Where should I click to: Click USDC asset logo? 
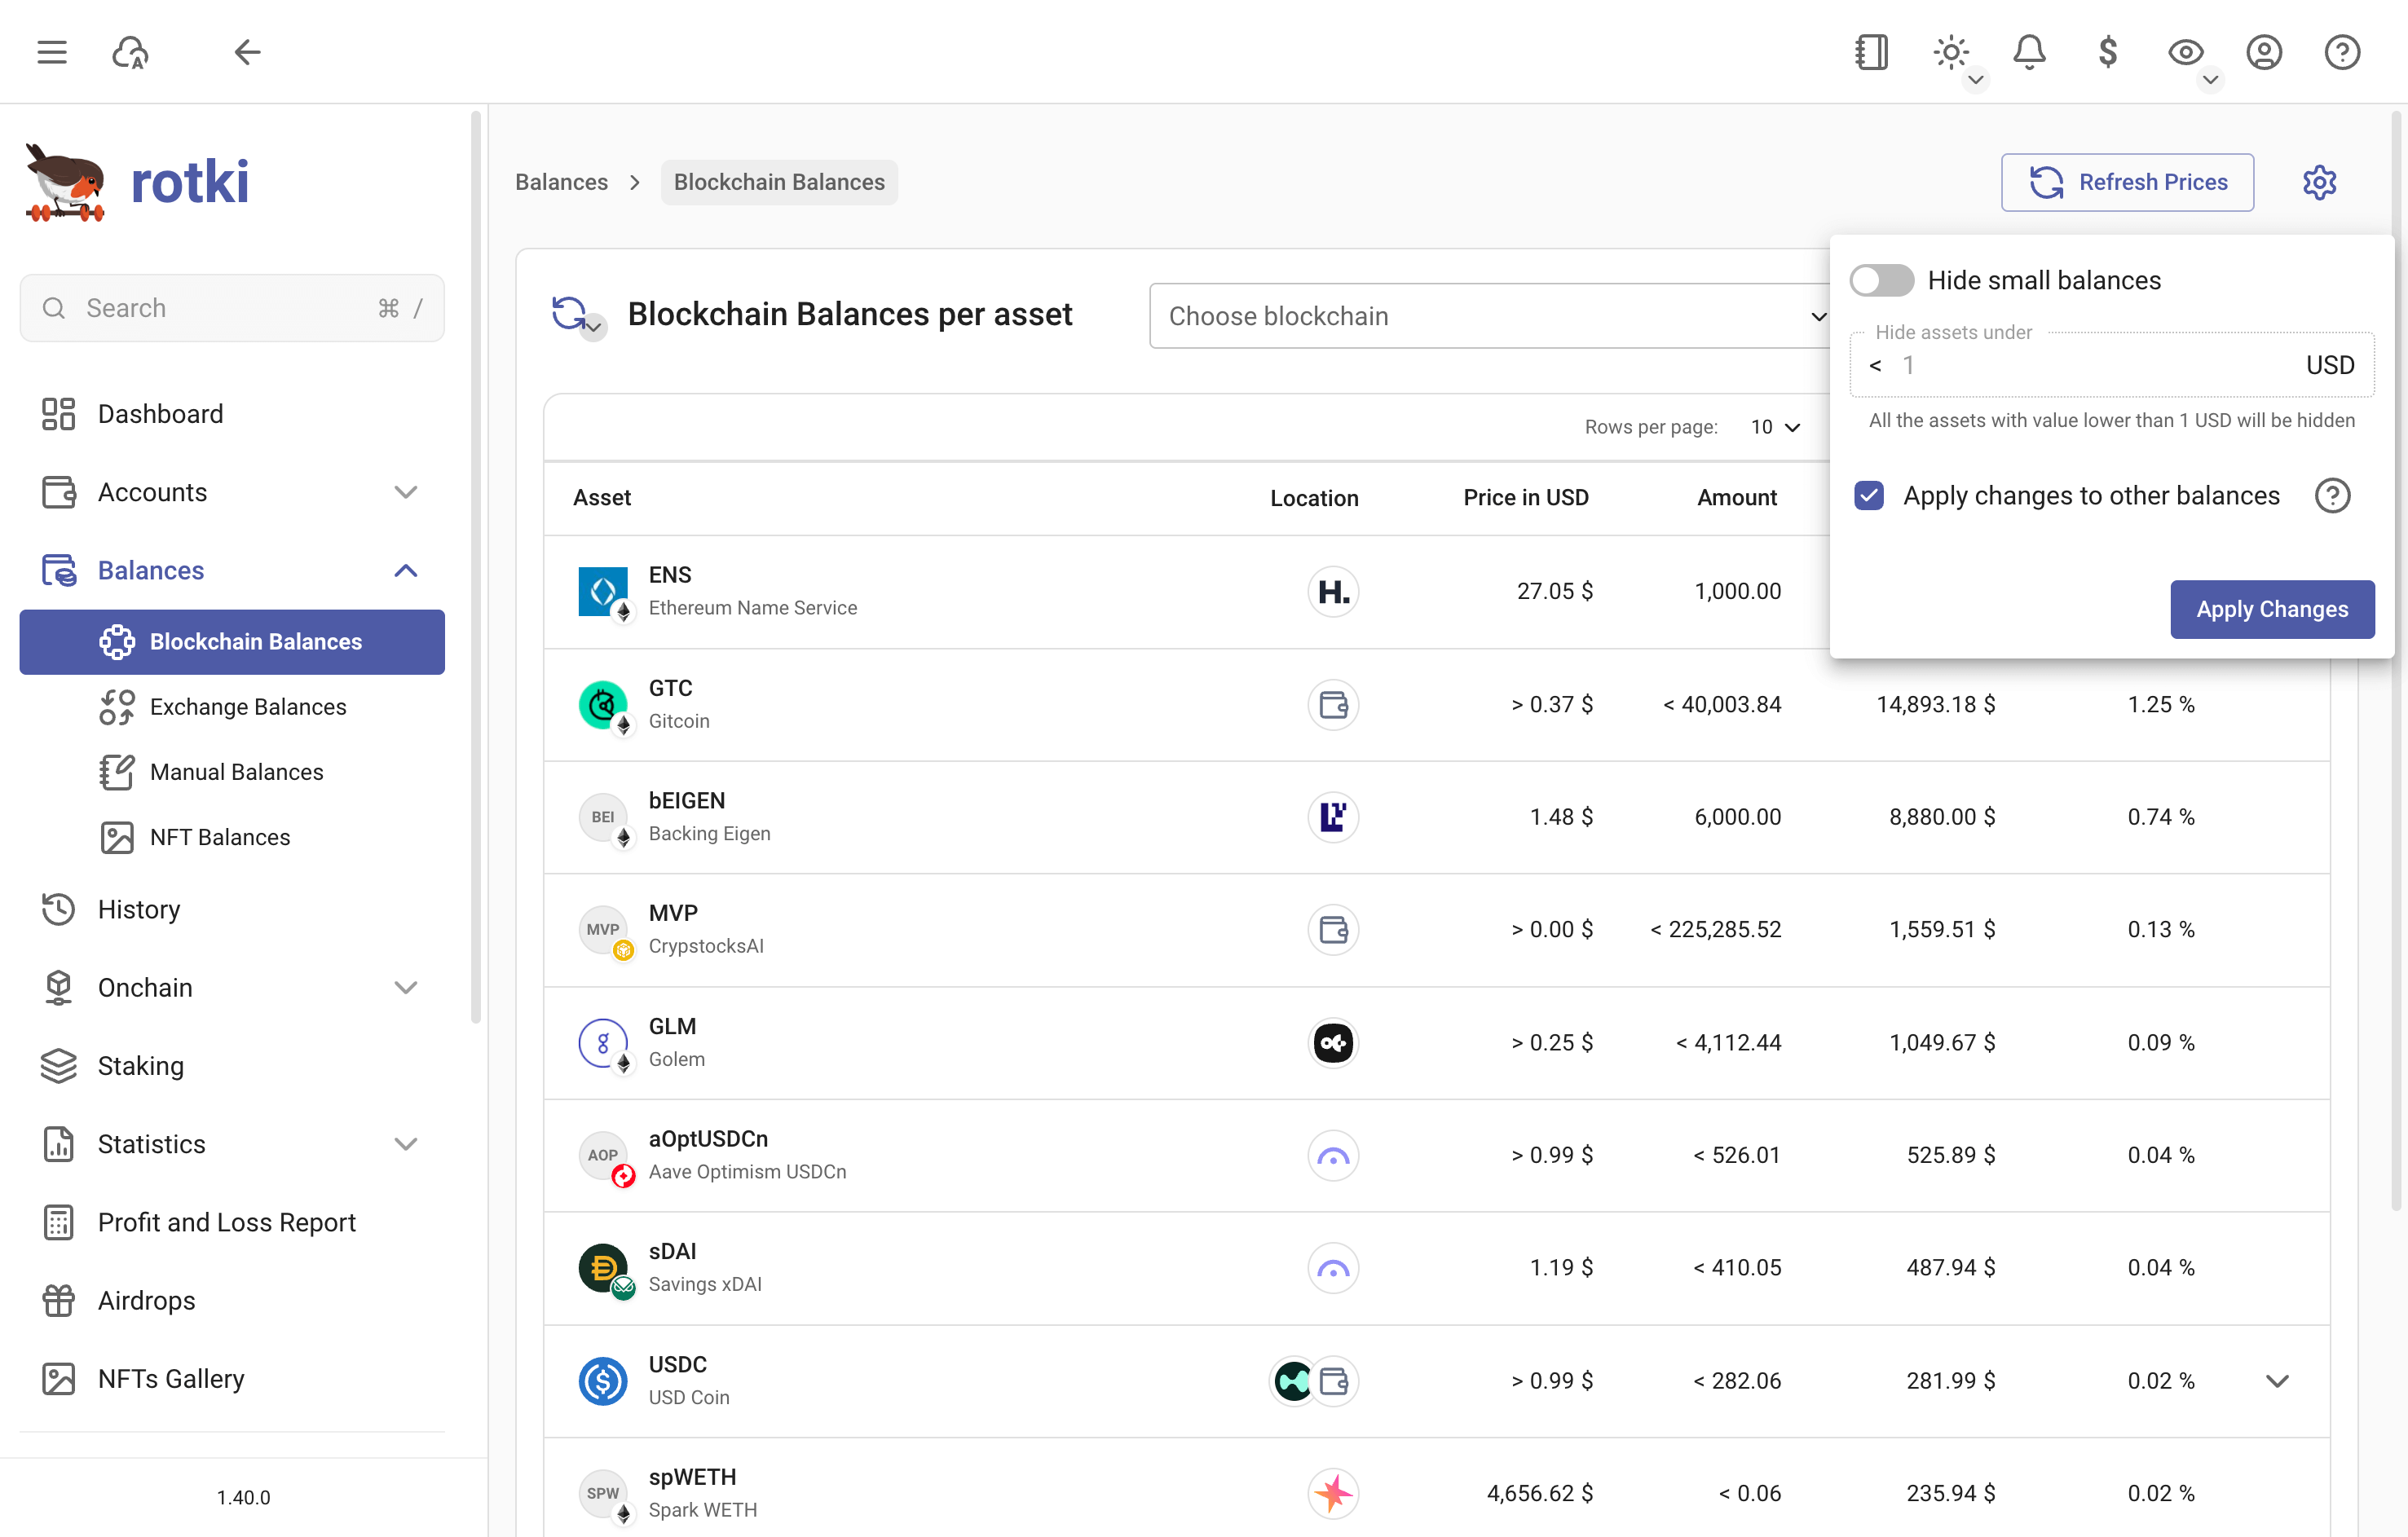(x=603, y=1381)
